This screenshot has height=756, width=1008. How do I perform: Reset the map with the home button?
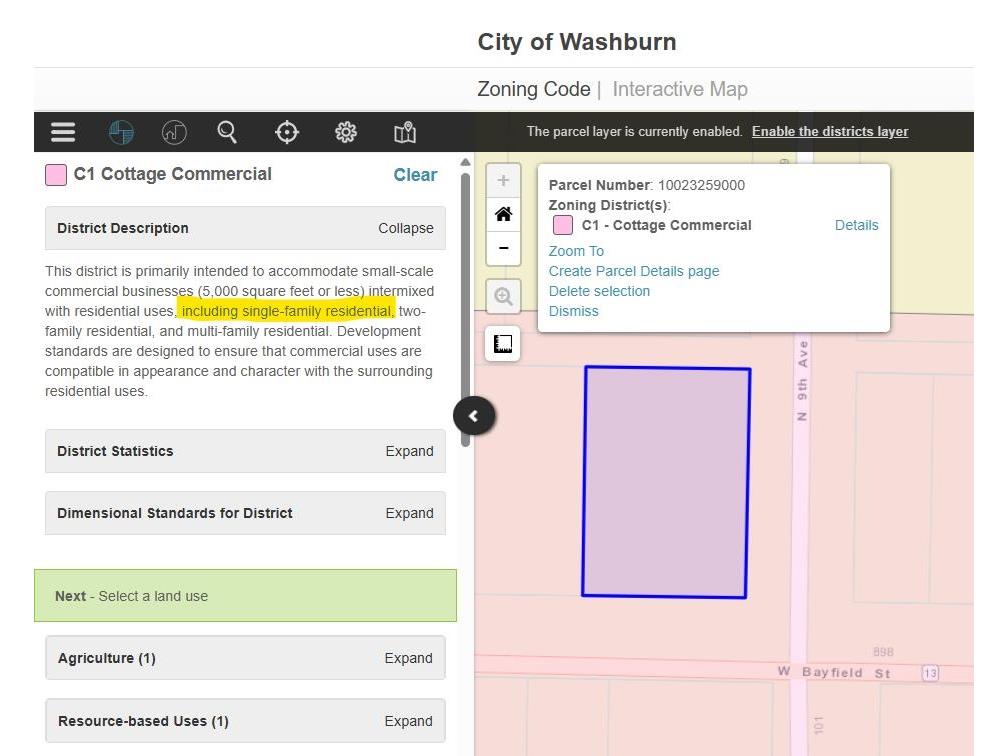click(503, 214)
